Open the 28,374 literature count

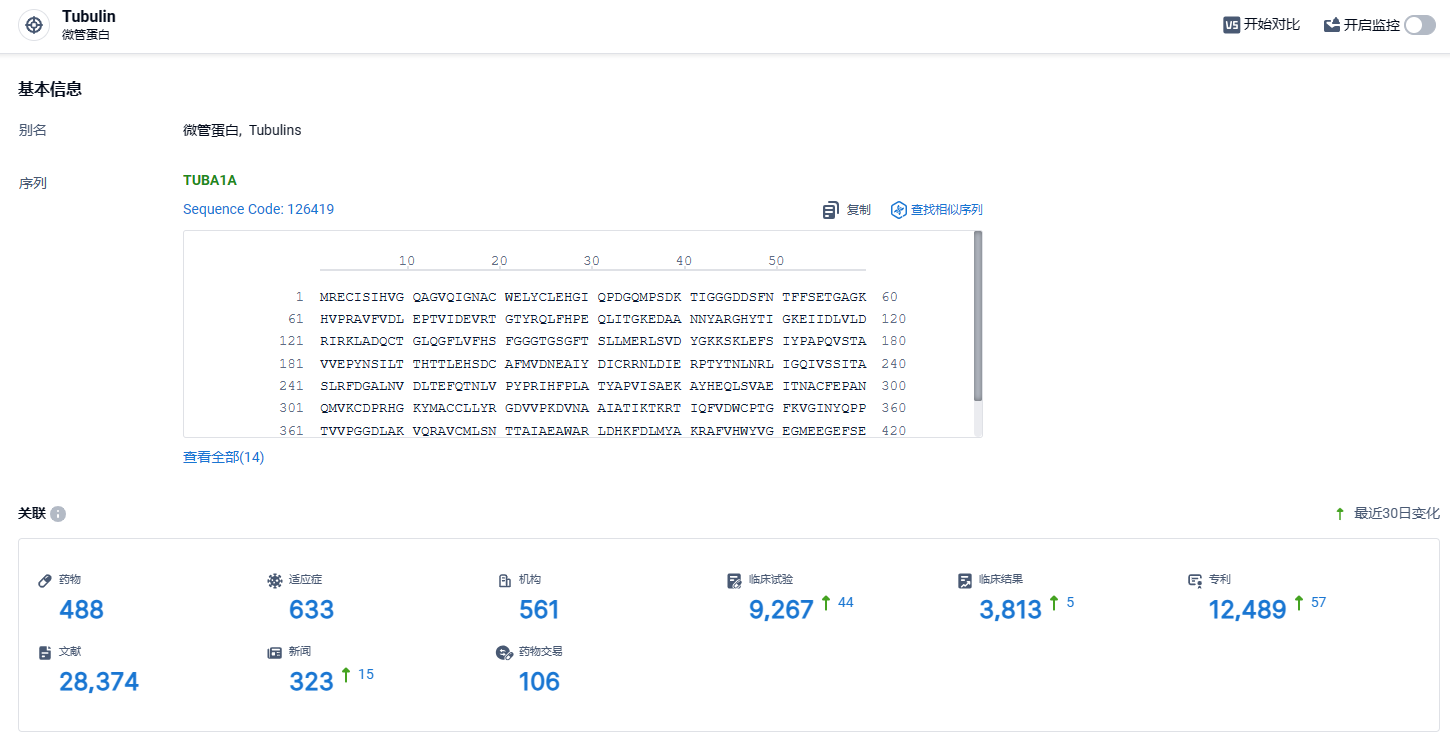[99, 682]
